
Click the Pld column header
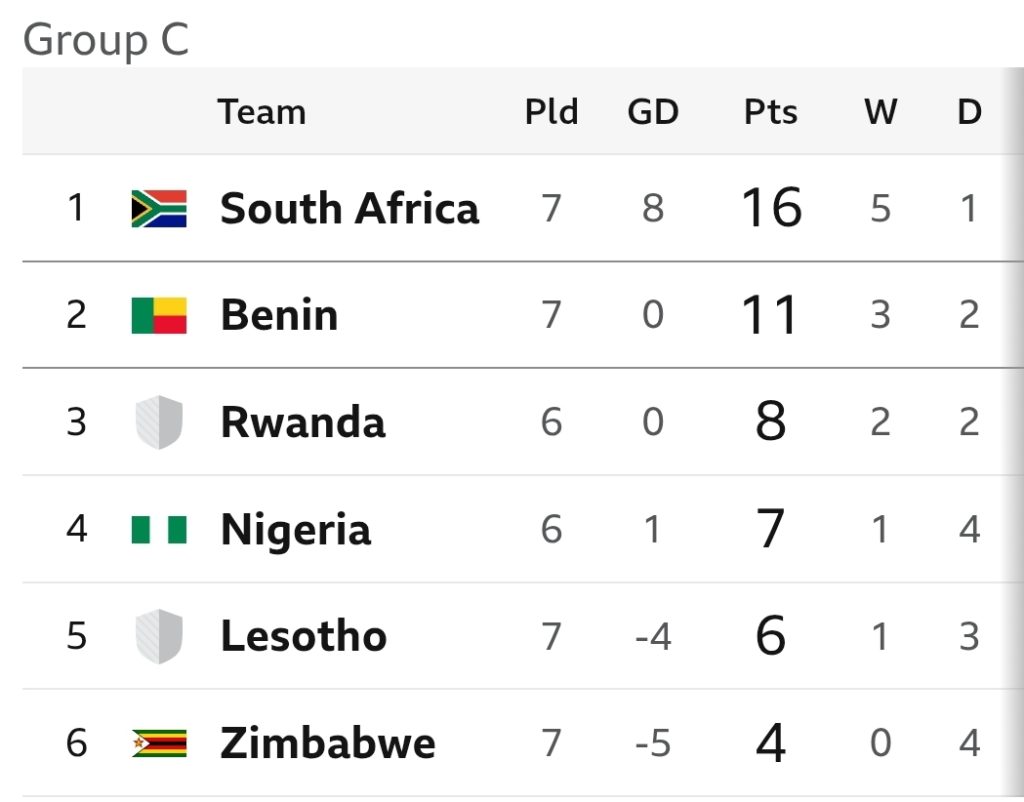click(x=552, y=112)
